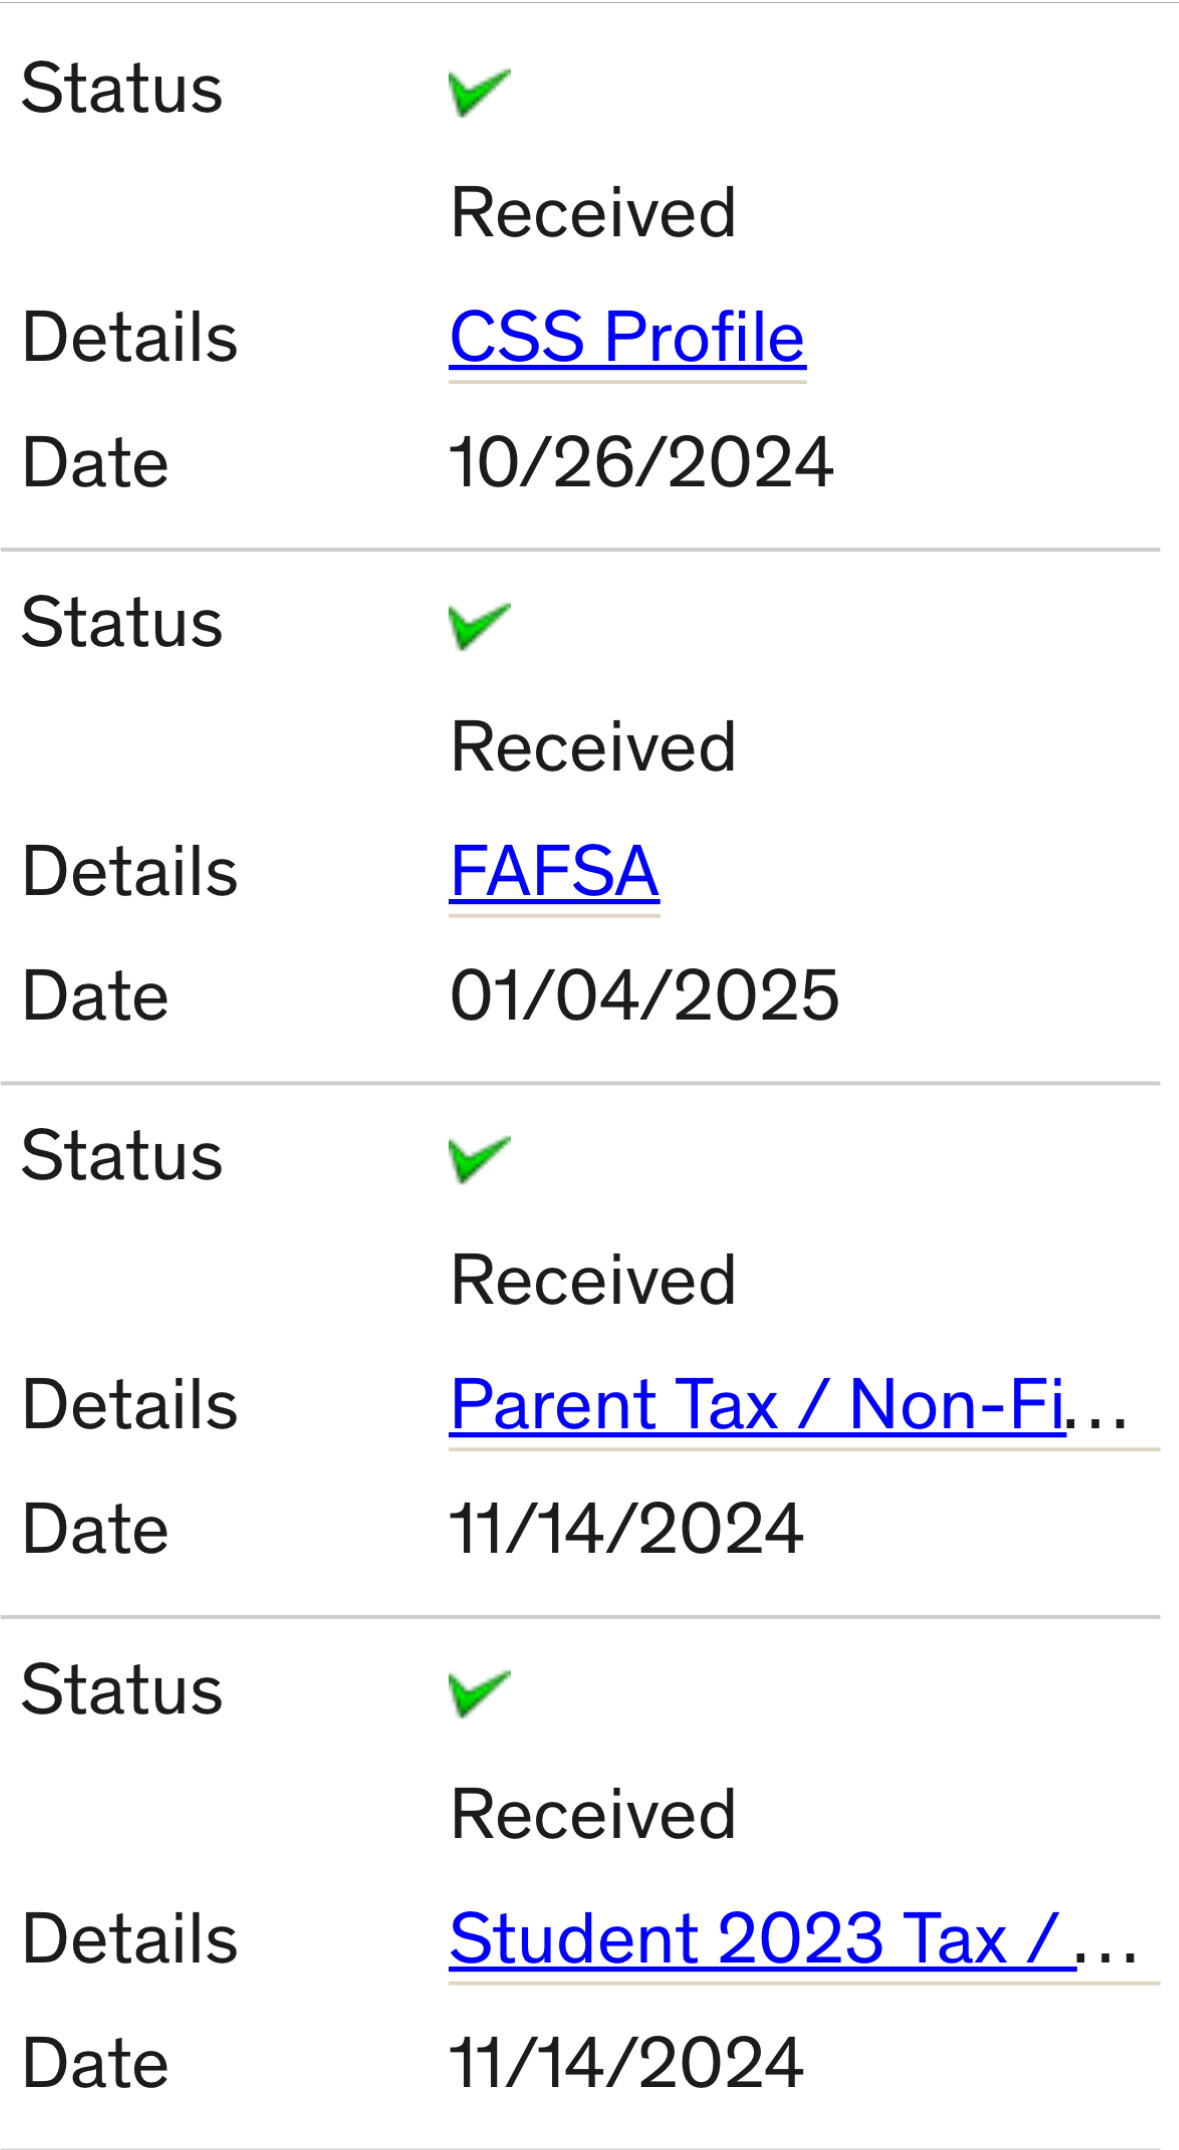The image size is (1179, 2150).
Task: Open the CSS Profile link
Action: [x=627, y=337]
